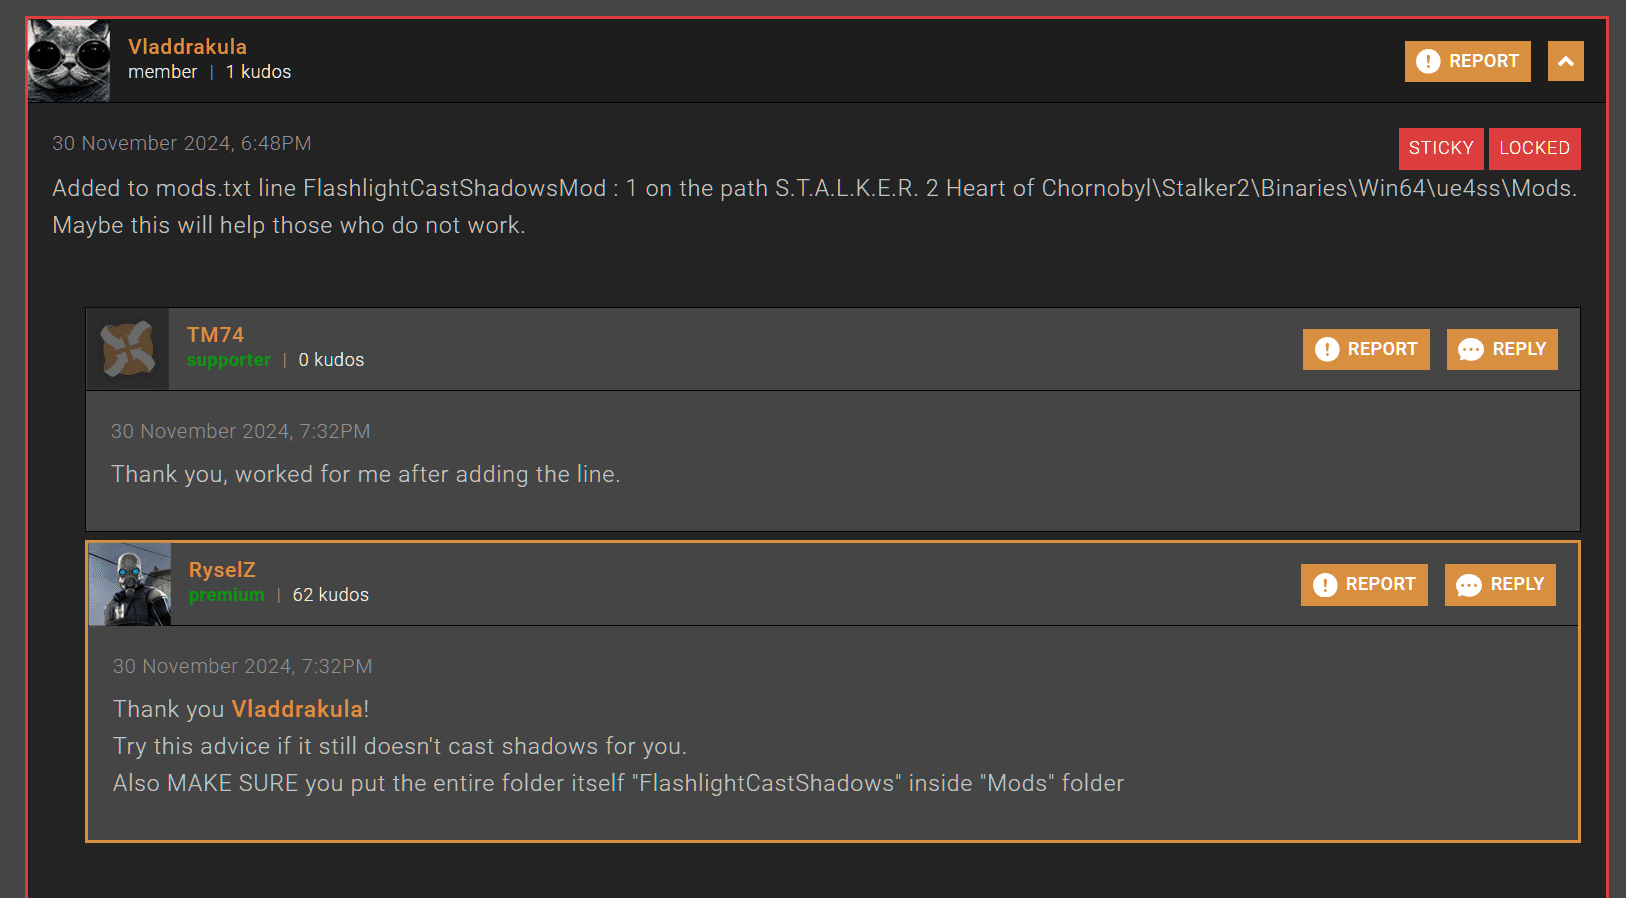Visit TM74's user profile name

[215, 335]
